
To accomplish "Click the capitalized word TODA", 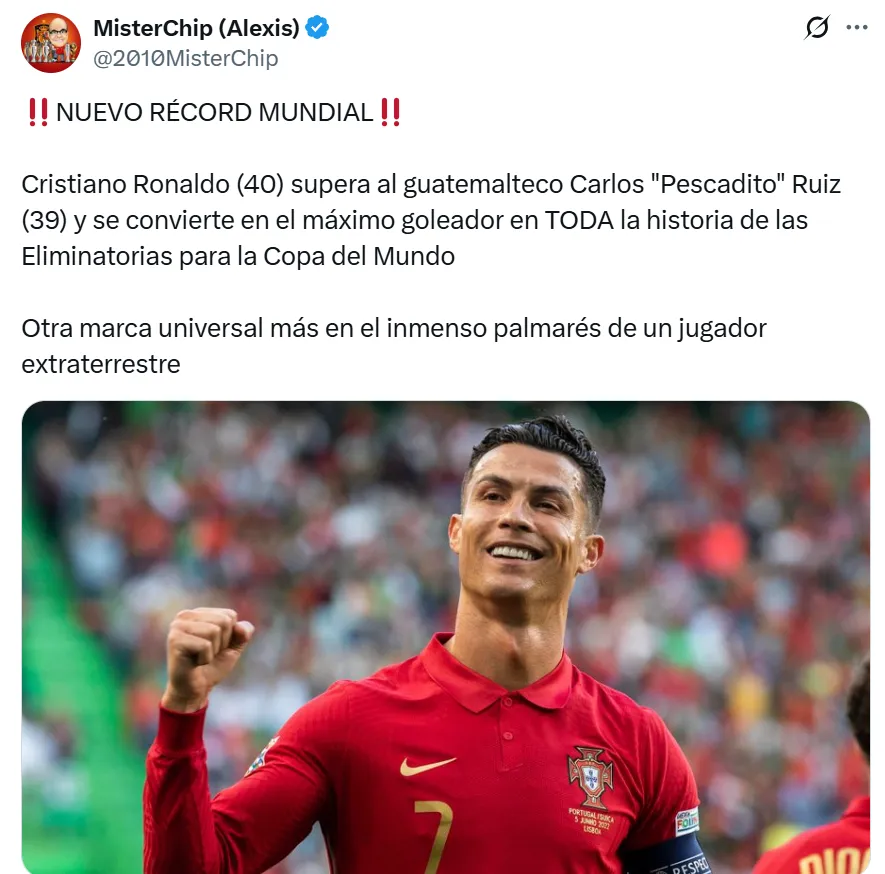I will pyautogui.click(x=579, y=221).
